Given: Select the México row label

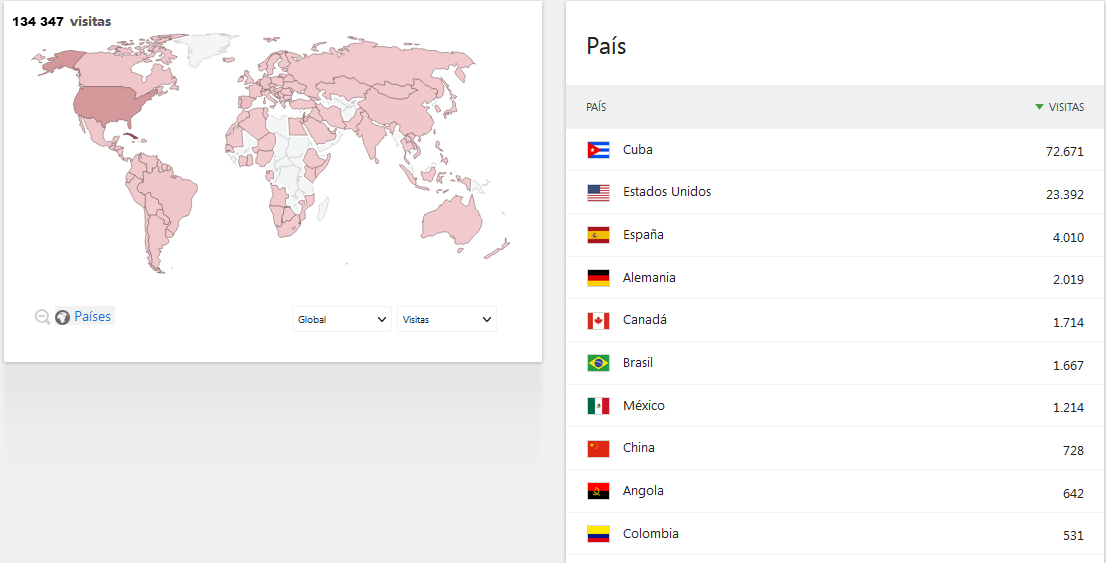Looking at the screenshot, I should pyautogui.click(x=643, y=406).
